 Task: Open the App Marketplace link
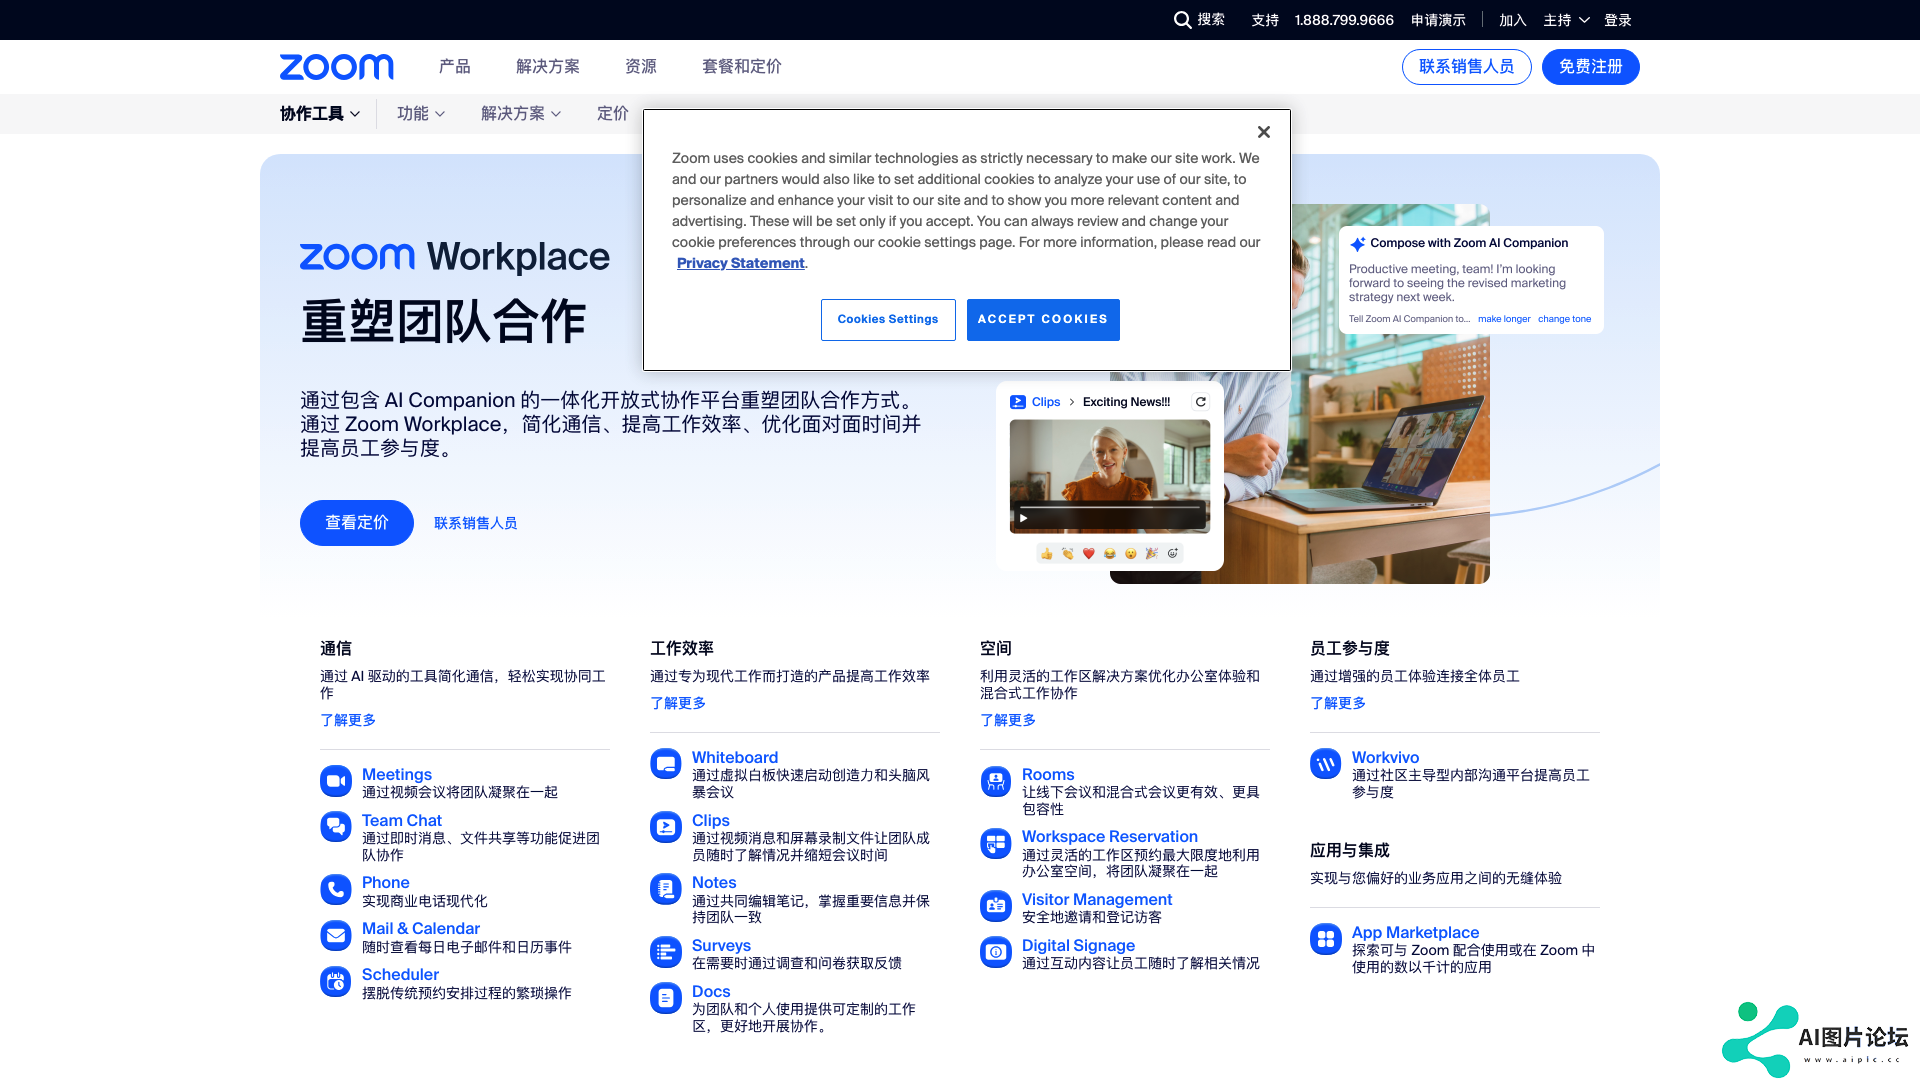(1415, 932)
